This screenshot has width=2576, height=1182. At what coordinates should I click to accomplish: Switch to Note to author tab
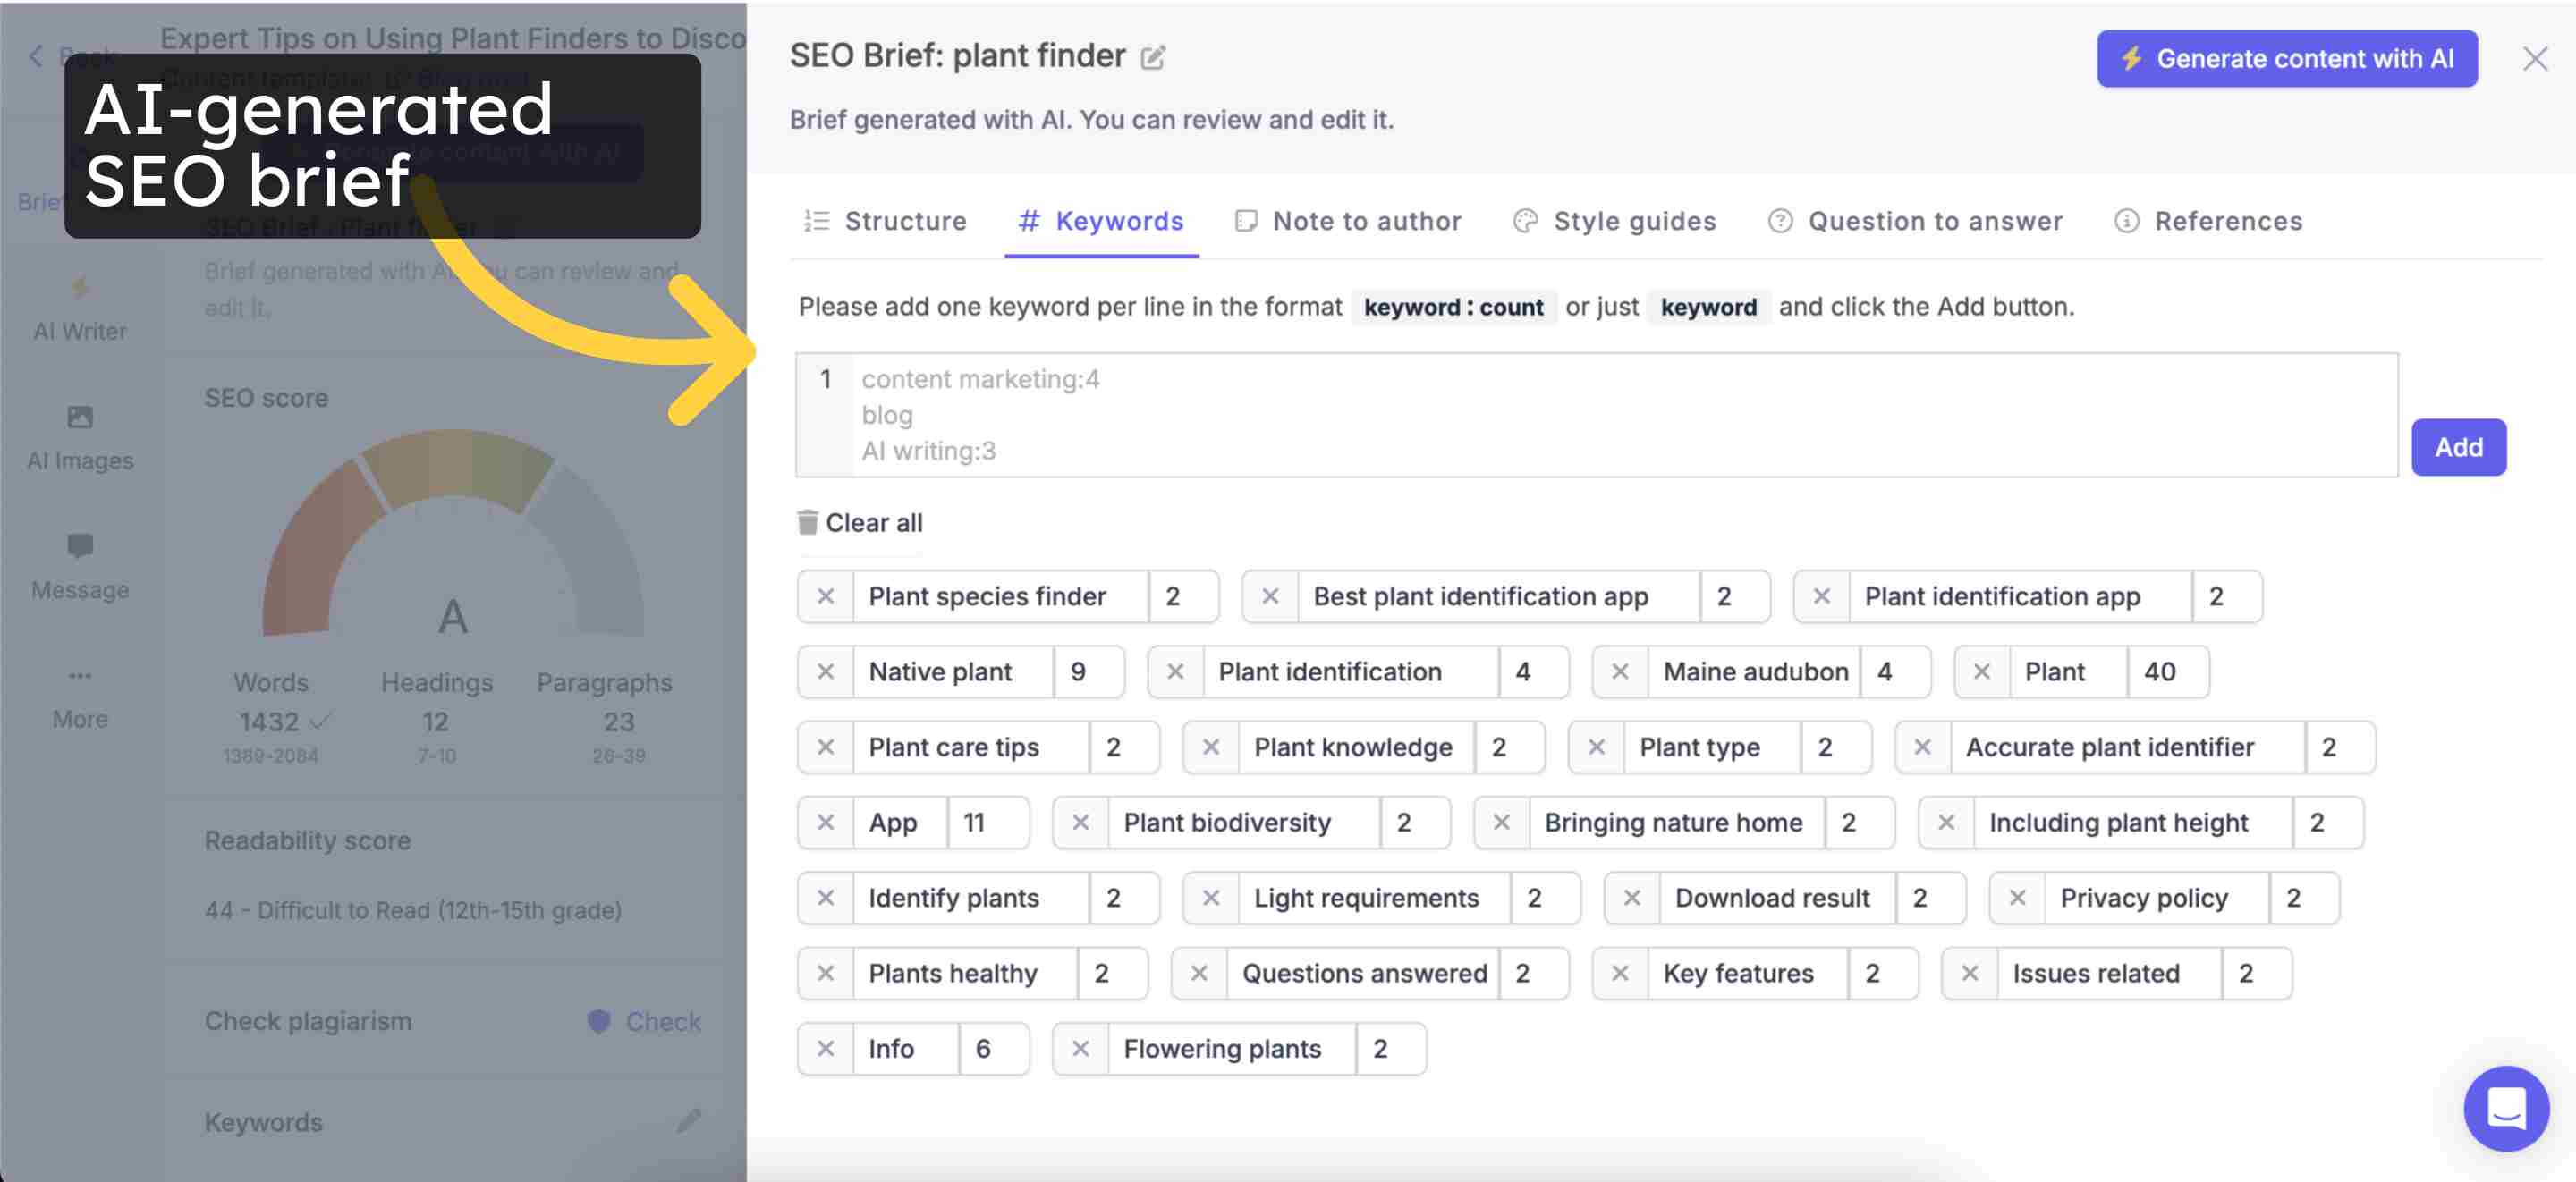click(1348, 221)
